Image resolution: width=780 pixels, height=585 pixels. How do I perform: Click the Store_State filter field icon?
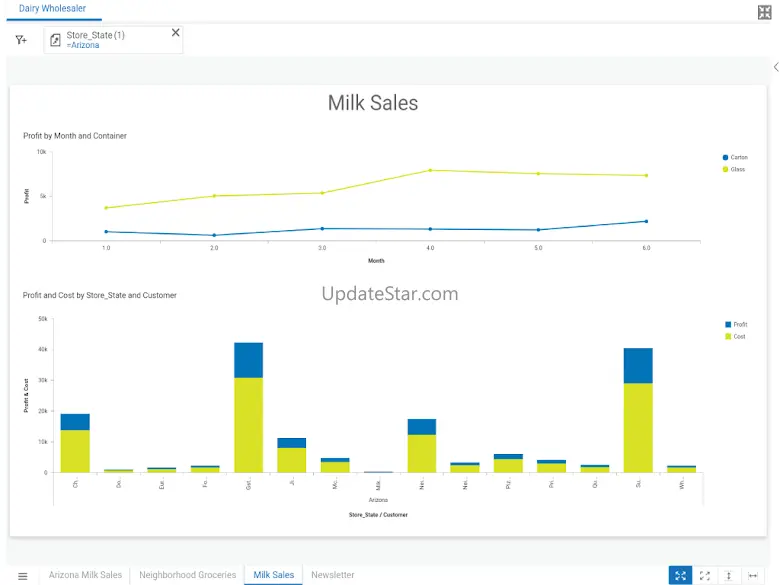56,40
